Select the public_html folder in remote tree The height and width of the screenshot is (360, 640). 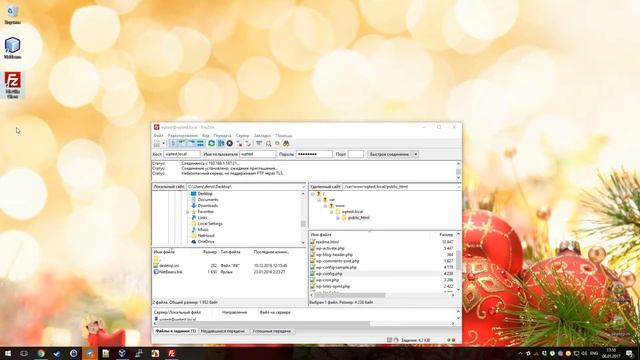coord(358,218)
